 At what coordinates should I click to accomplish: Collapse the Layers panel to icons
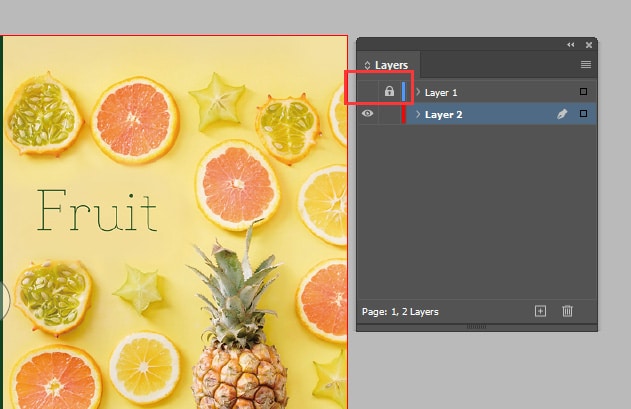(x=571, y=45)
